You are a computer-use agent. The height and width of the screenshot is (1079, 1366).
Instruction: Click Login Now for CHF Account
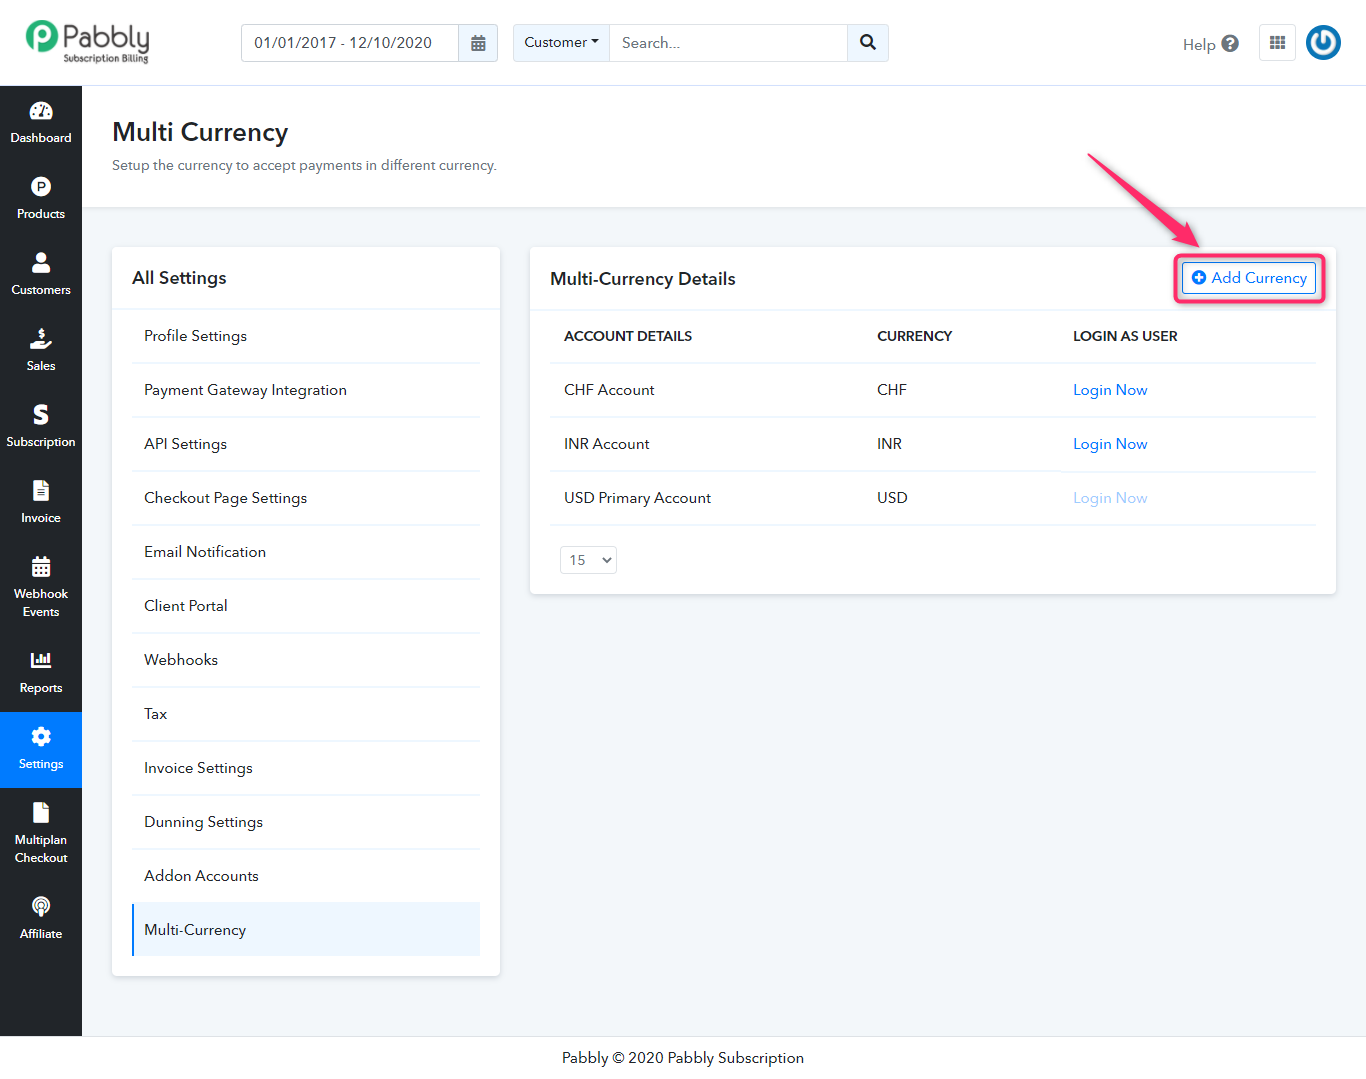[x=1110, y=390]
